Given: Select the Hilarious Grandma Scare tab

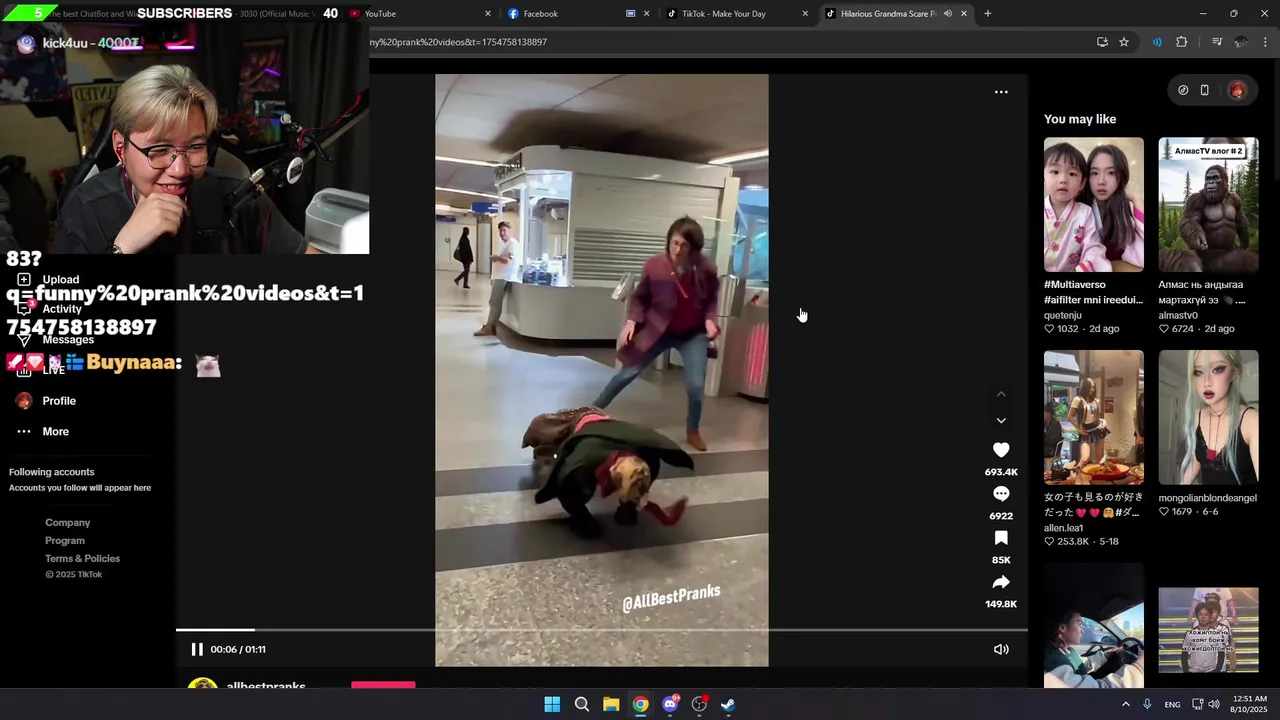Looking at the screenshot, I should click(x=888, y=14).
